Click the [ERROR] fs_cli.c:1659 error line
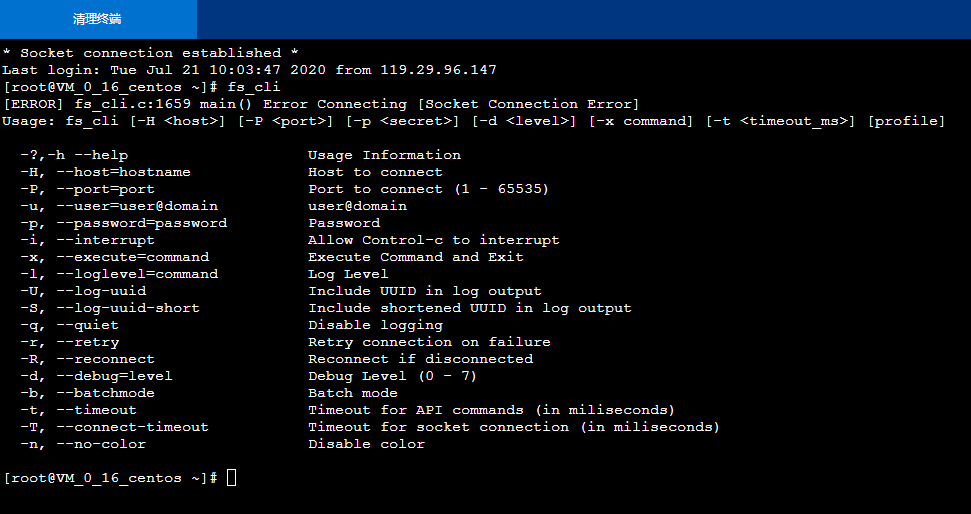971x514 pixels. click(320, 104)
